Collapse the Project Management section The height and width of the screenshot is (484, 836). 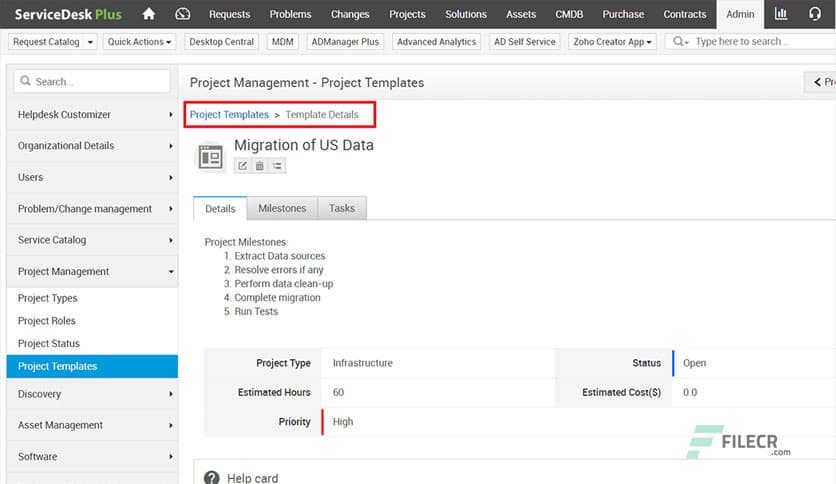[92, 271]
